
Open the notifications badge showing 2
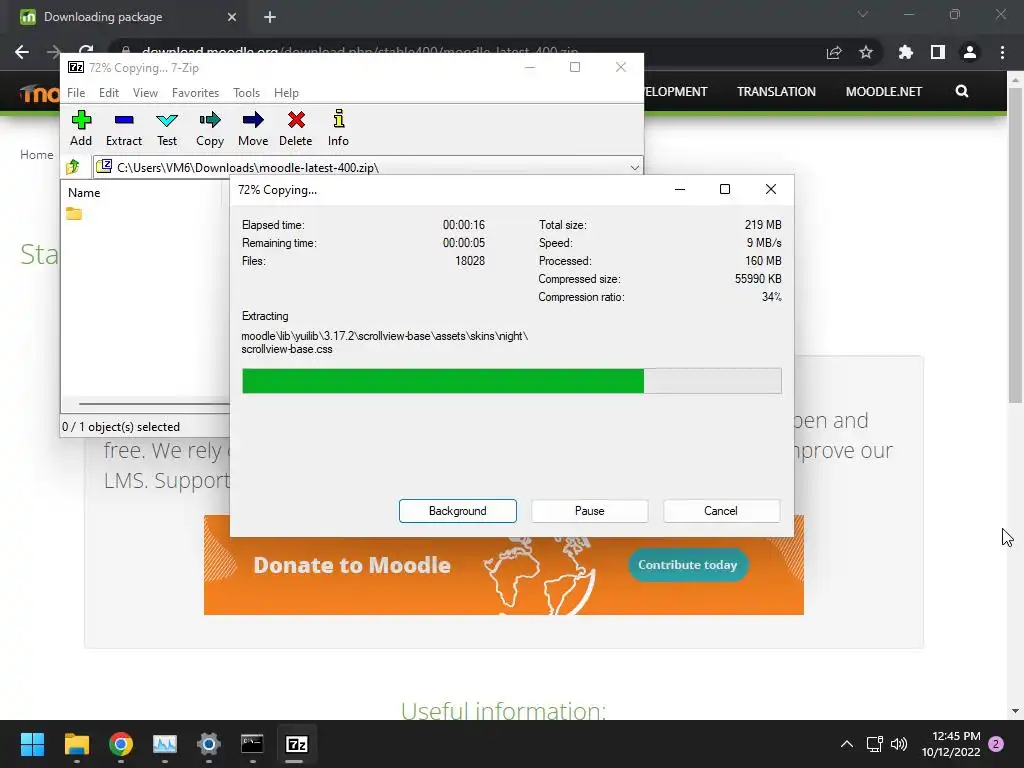(x=996, y=744)
